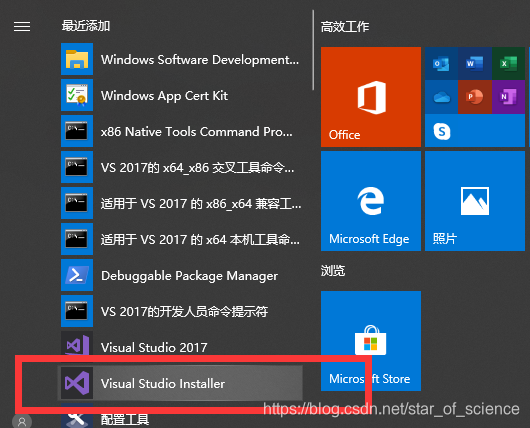Open OneDrive from the tile group
Image resolution: width=530 pixels, height=428 pixels.
coord(441,97)
